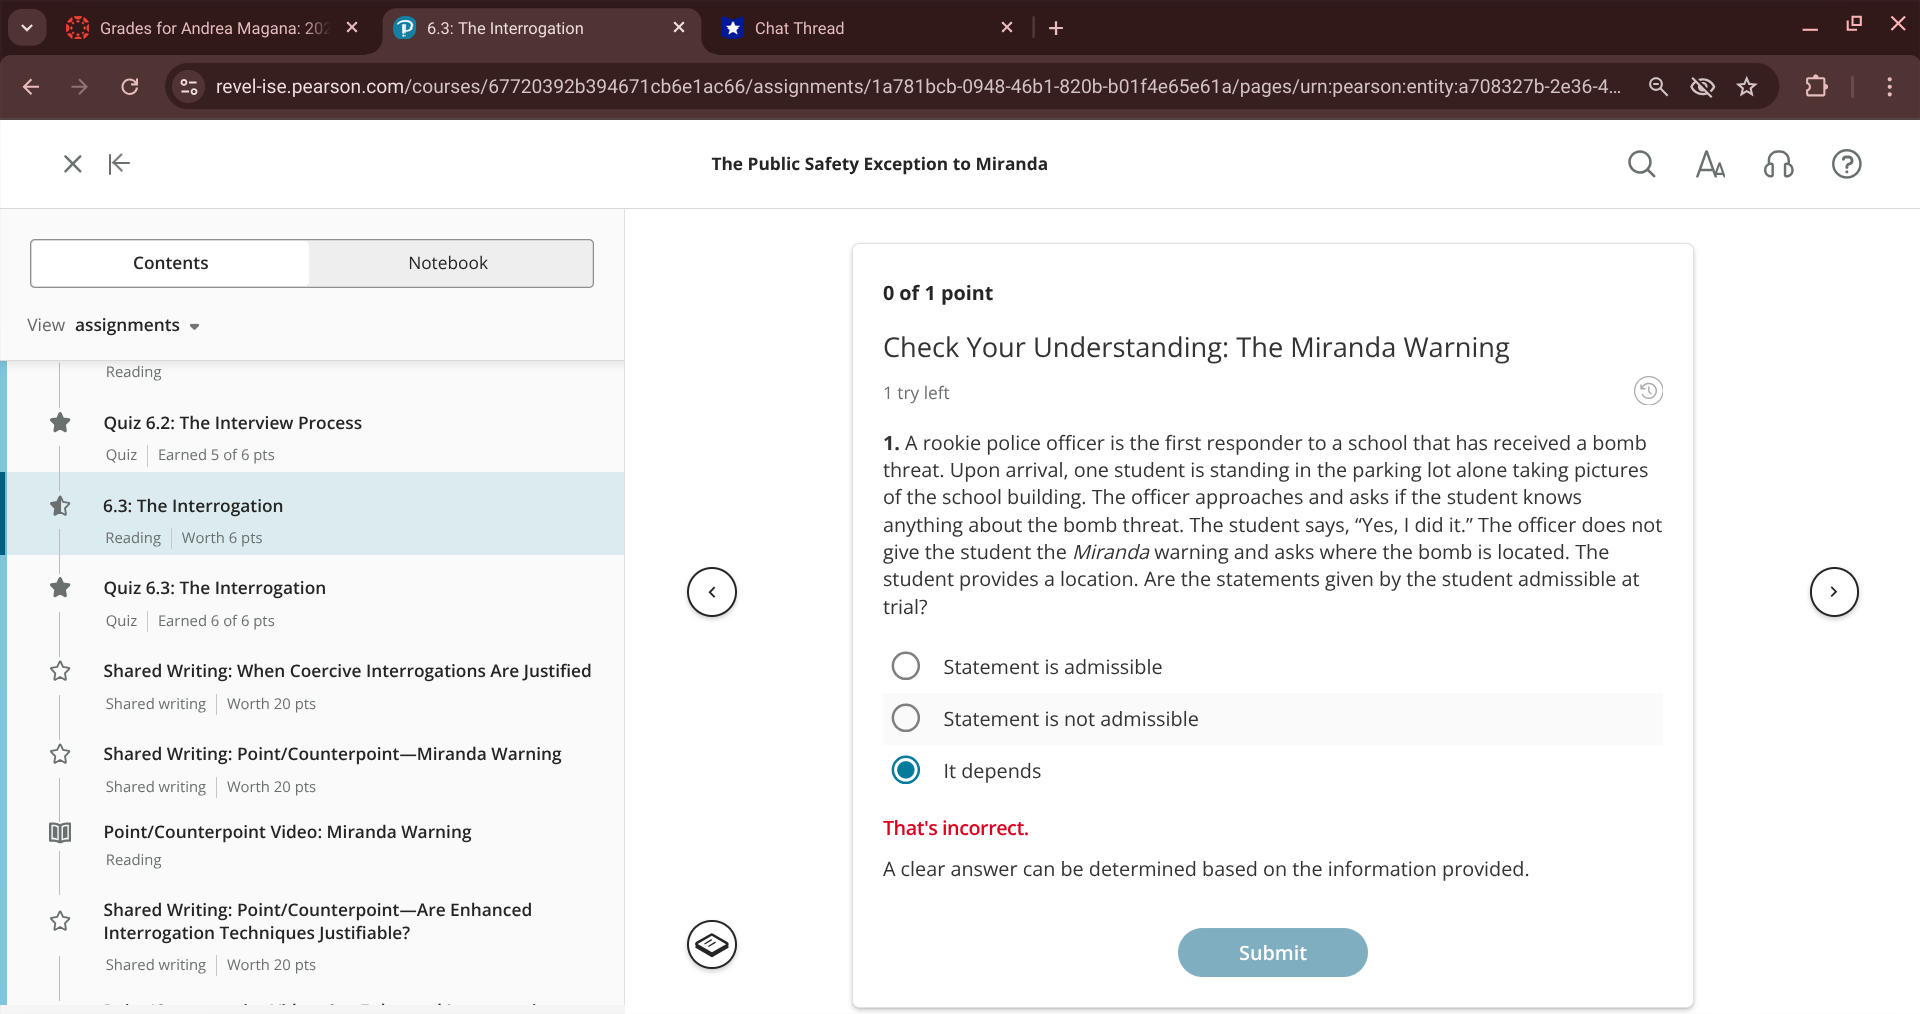Click the address bar URL

coord(918,87)
